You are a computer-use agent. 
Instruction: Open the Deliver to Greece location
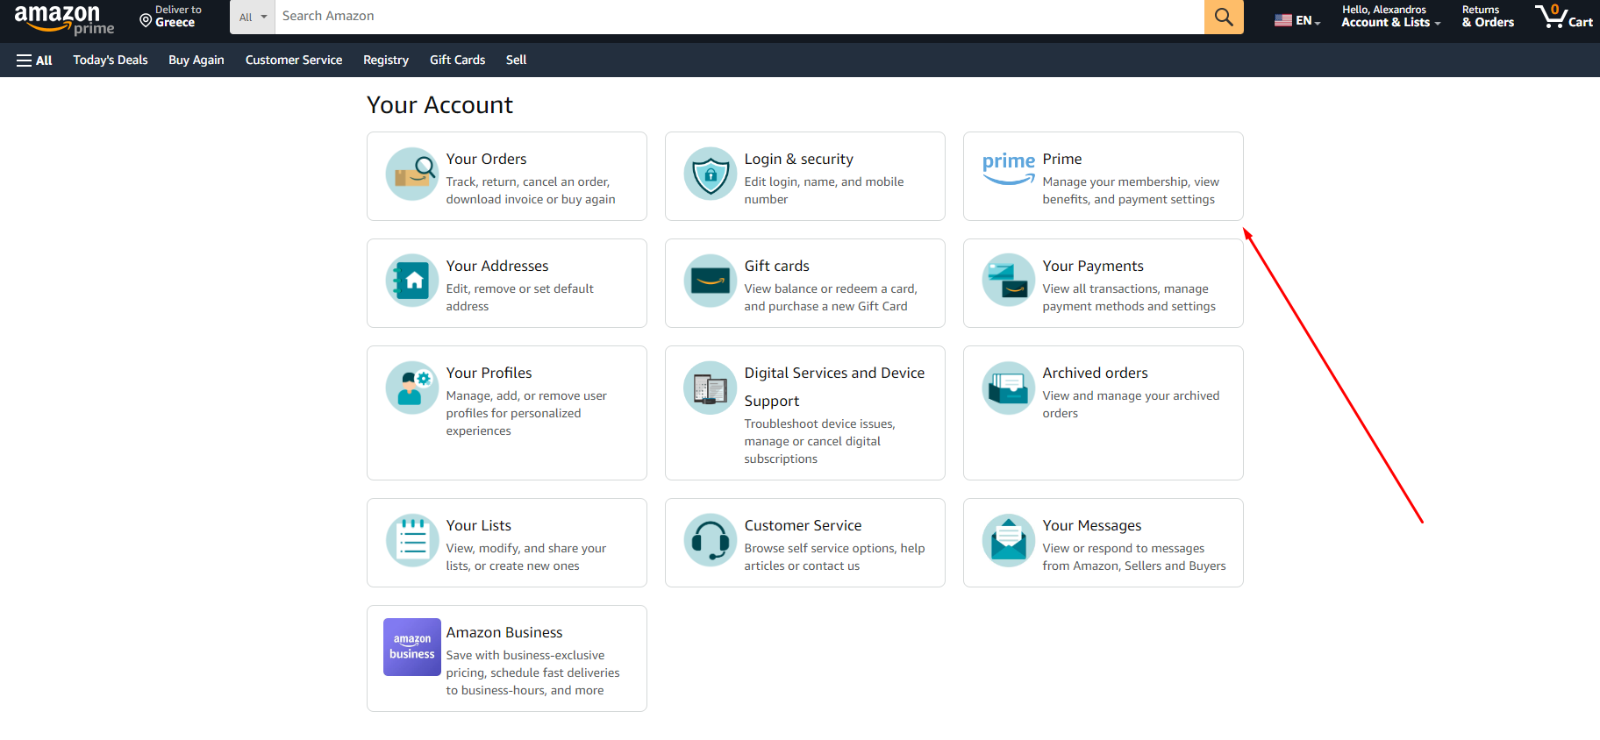coord(171,17)
